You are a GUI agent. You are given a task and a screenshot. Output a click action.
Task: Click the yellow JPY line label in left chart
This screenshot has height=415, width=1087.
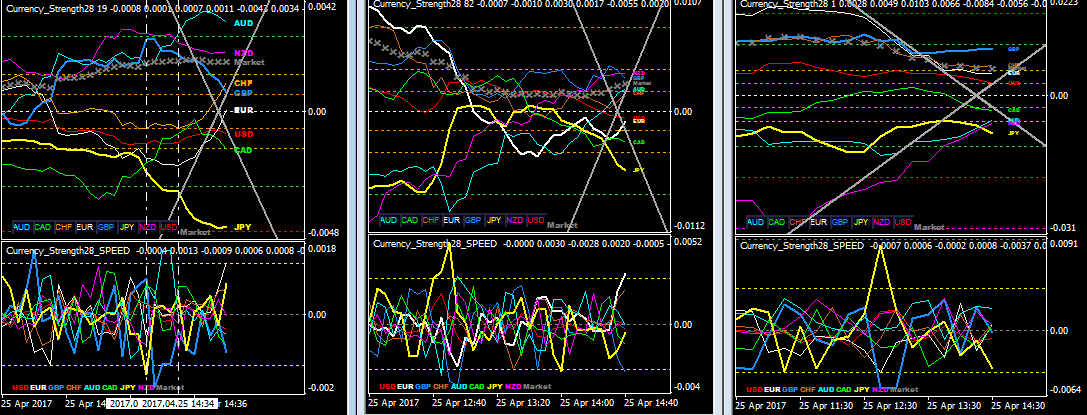click(243, 227)
